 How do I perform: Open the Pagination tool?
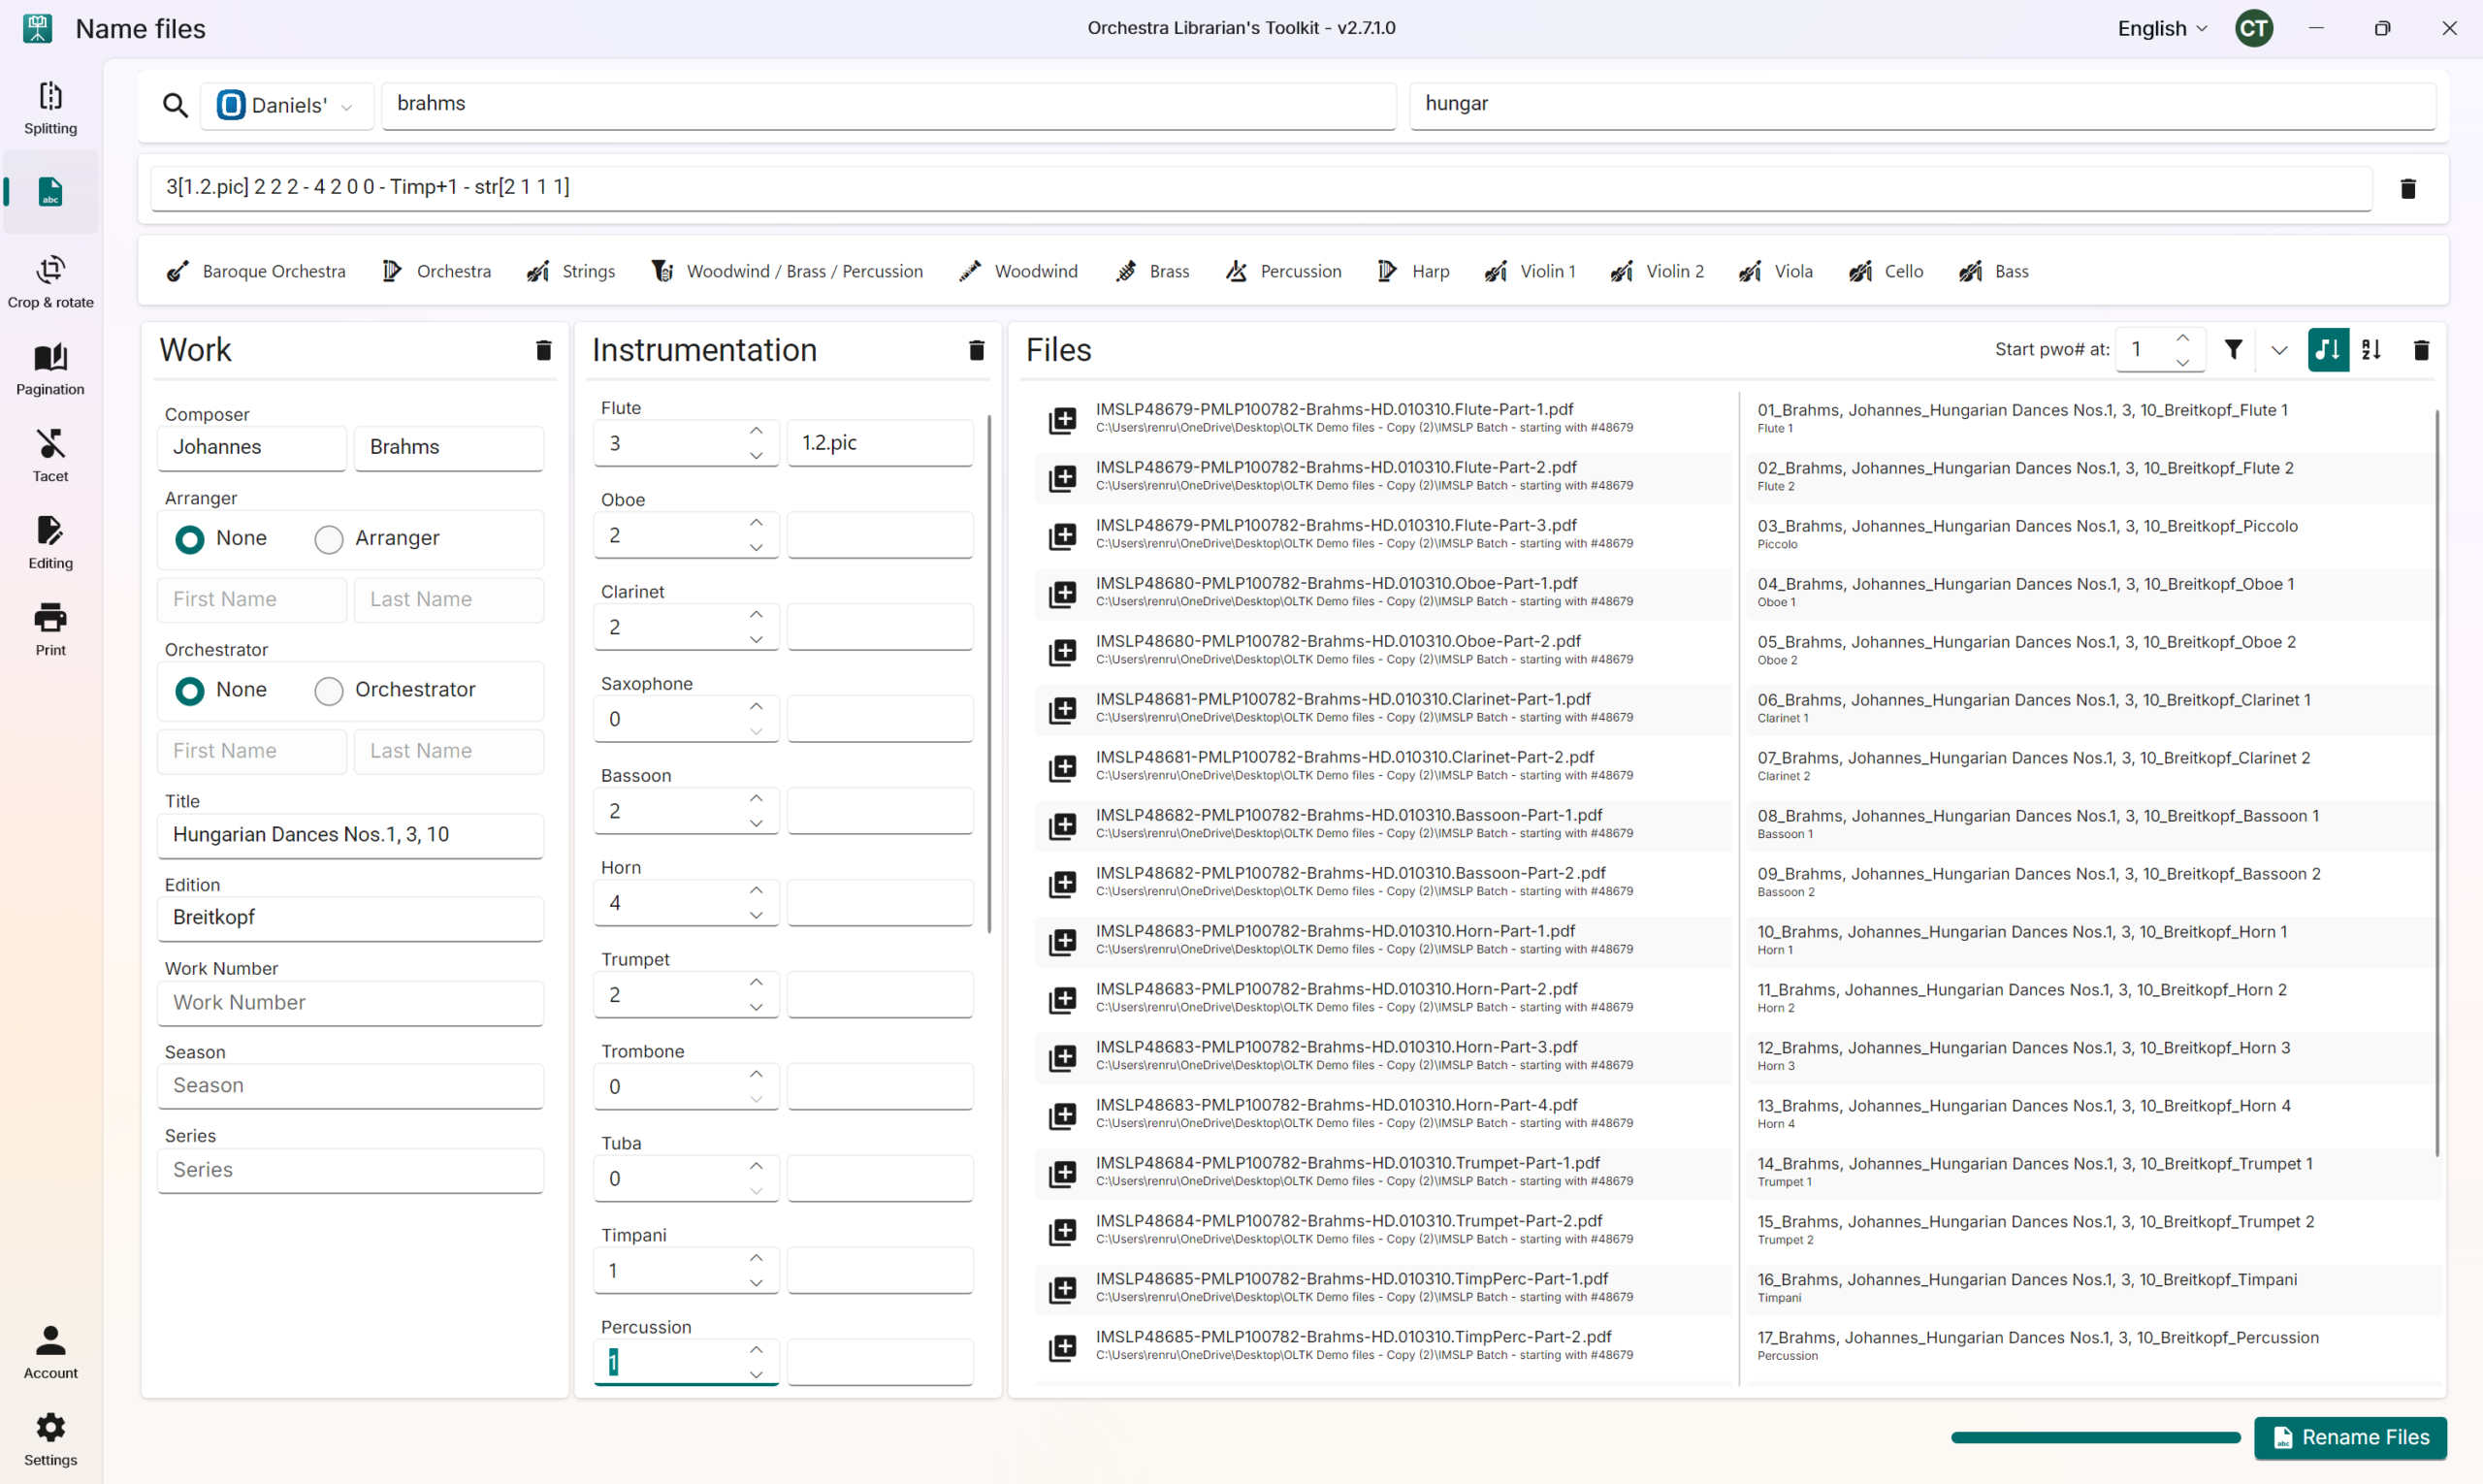50,369
